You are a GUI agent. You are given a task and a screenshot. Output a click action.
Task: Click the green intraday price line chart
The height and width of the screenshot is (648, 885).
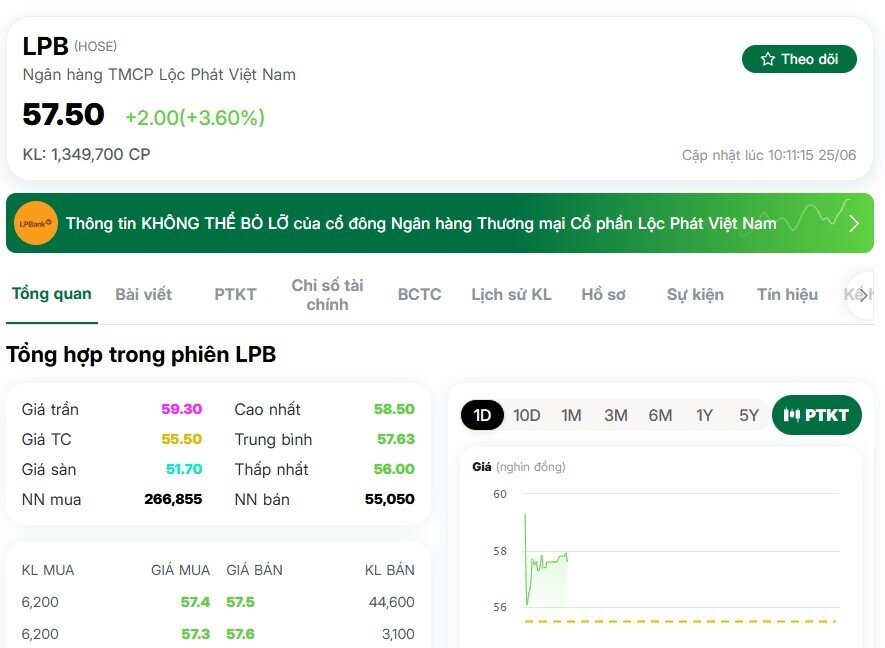point(546,563)
